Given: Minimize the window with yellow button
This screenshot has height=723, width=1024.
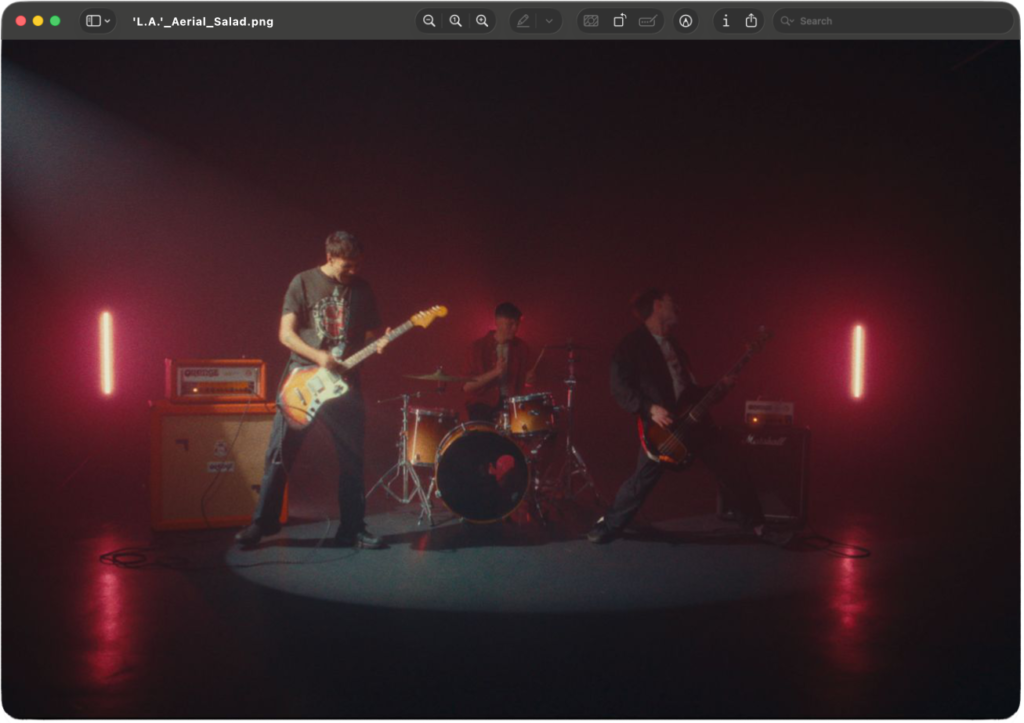Looking at the screenshot, I should pos(38,21).
